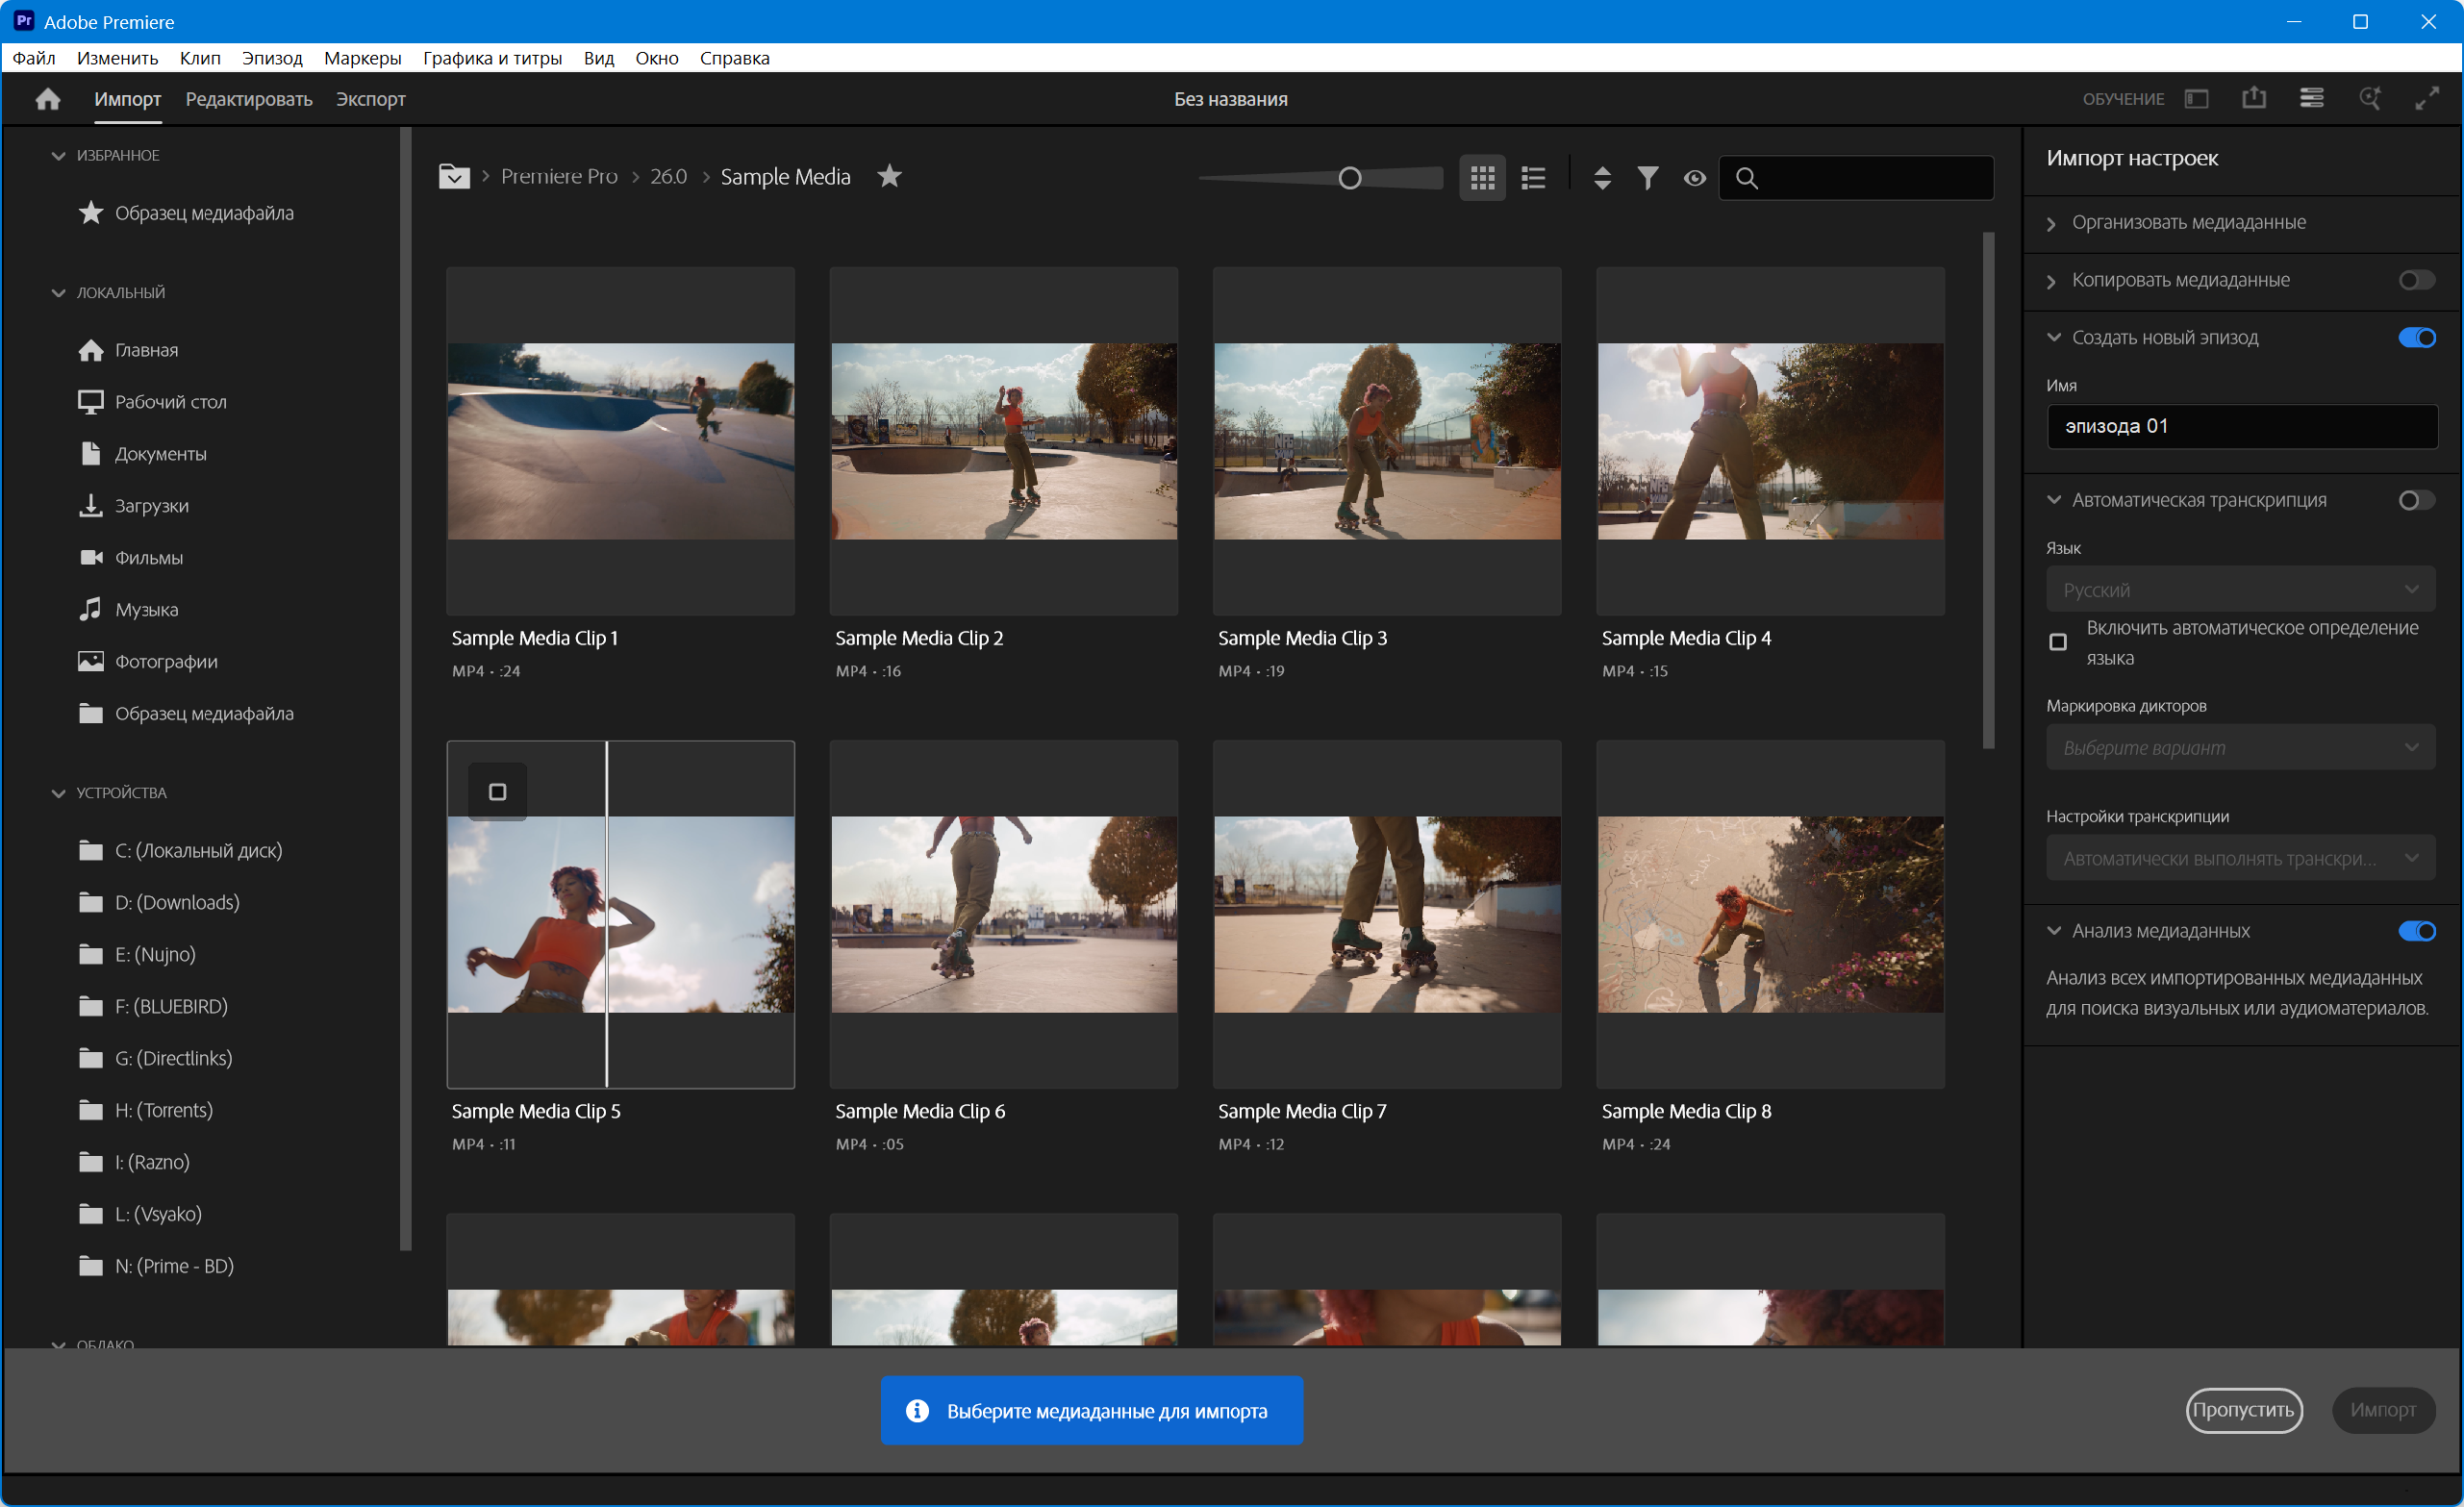This screenshot has width=2464, height=1507.
Task: Open the funnel-shaped file filter
Action: click(1648, 178)
